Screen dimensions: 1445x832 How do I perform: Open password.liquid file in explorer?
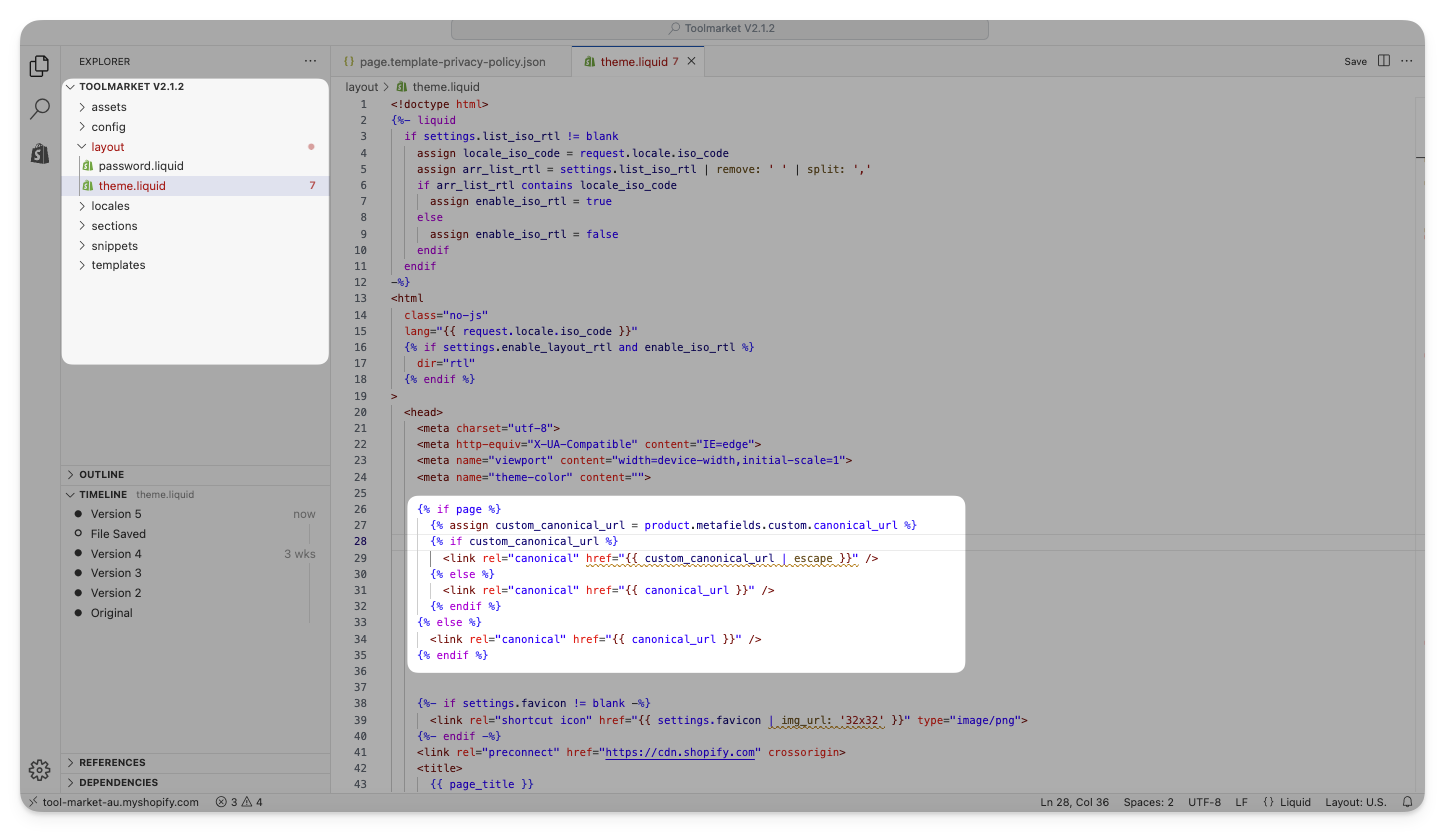coord(141,166)
